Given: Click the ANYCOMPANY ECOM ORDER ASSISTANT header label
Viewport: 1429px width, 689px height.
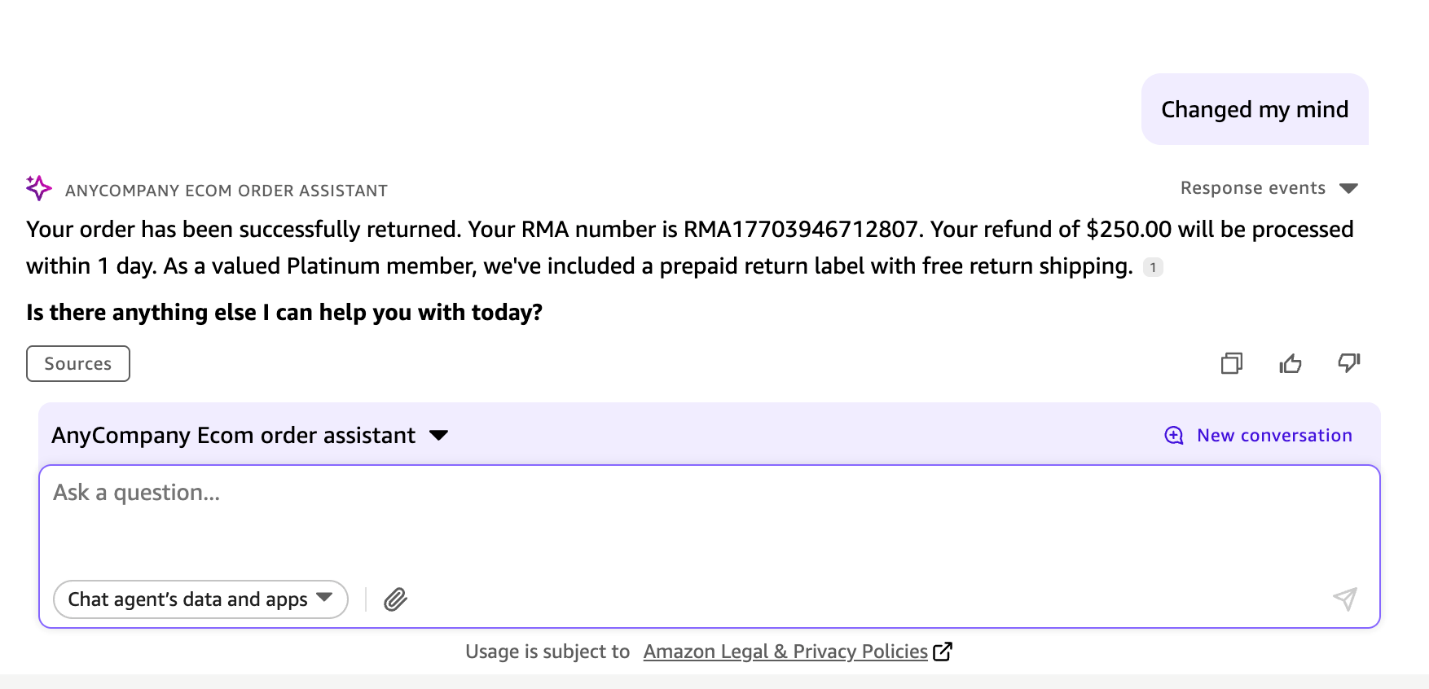Looking at the screenshot, I should [x=226, y=190].
